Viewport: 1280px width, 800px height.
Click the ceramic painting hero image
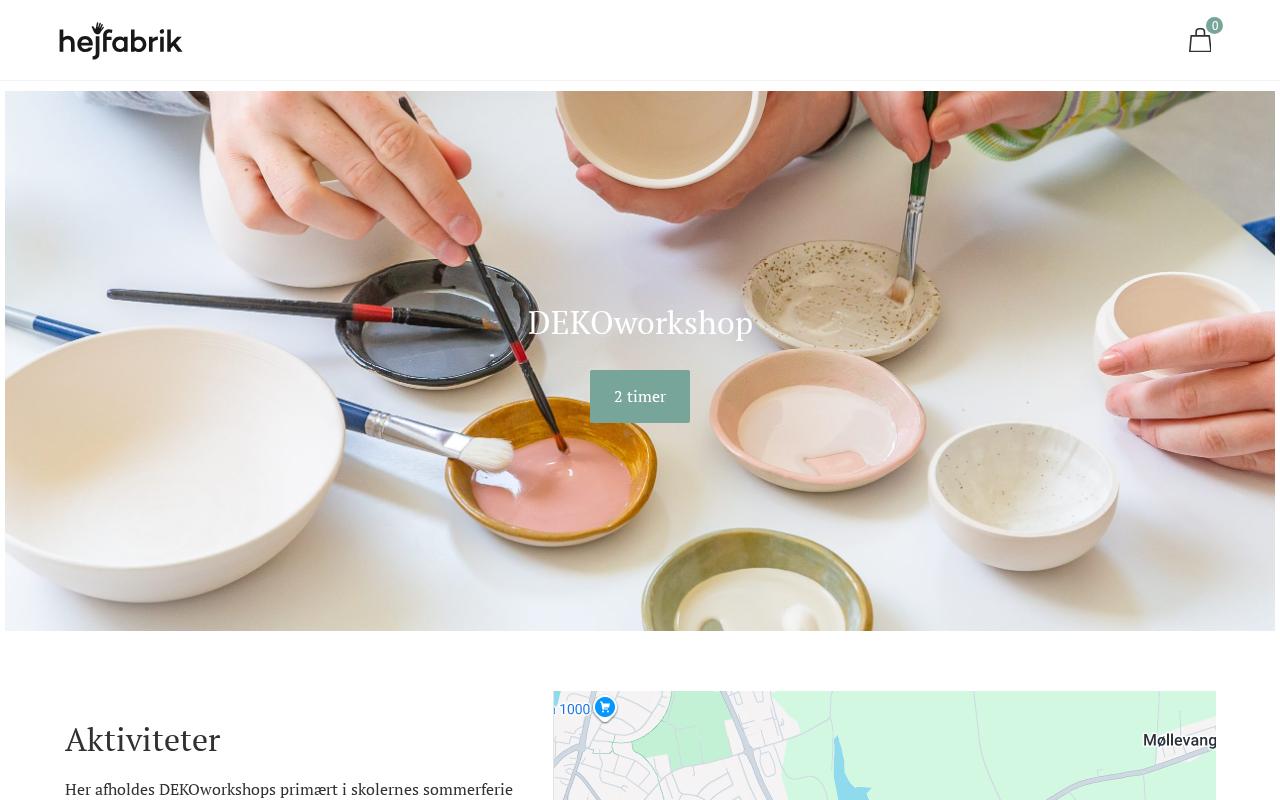pyautogui.click(x=640, y=361)
